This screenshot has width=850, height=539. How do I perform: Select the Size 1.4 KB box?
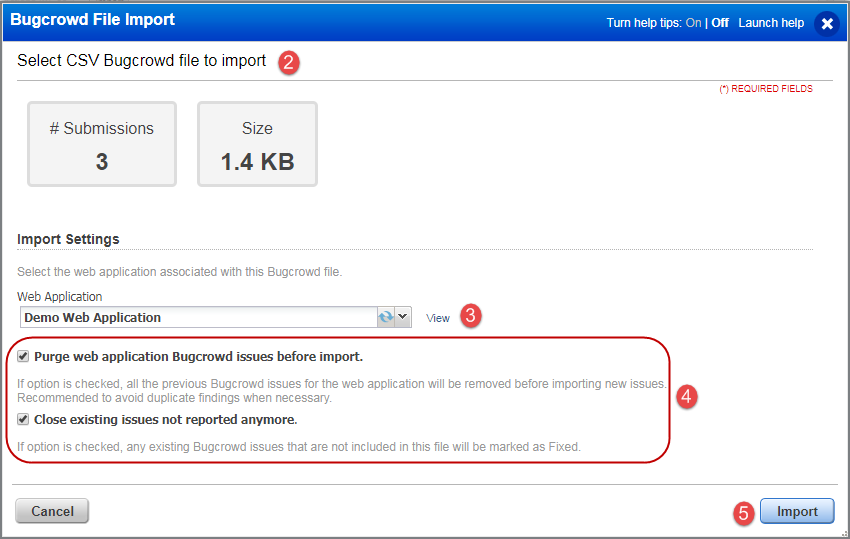pos(257,144)
